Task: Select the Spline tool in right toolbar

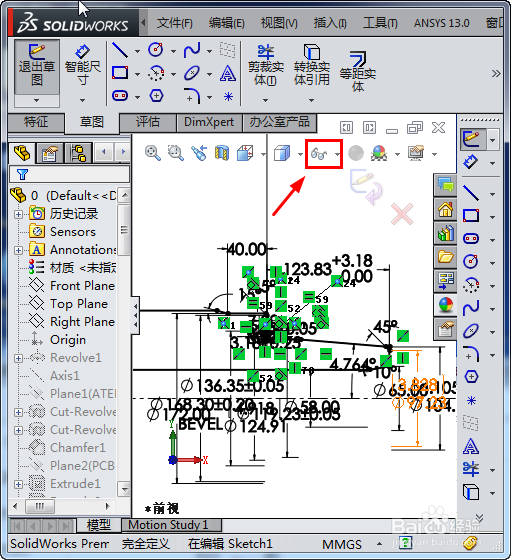Action: tap(471, 308)
